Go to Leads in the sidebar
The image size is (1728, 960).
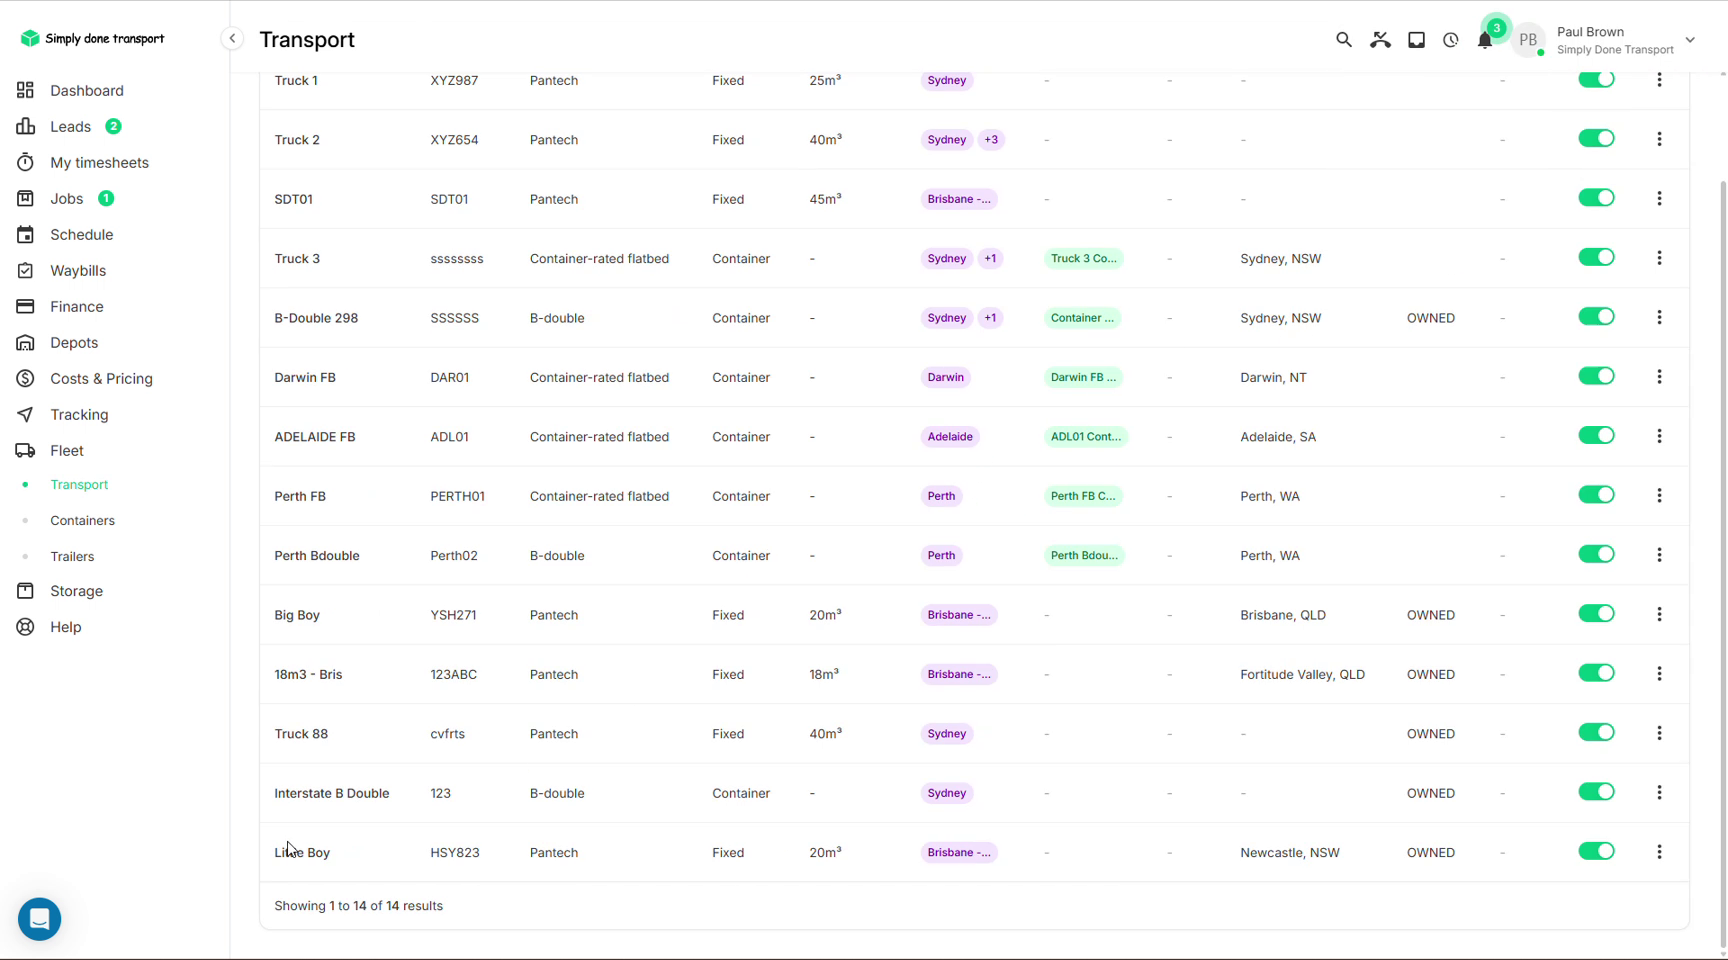[x=70, y=126]
